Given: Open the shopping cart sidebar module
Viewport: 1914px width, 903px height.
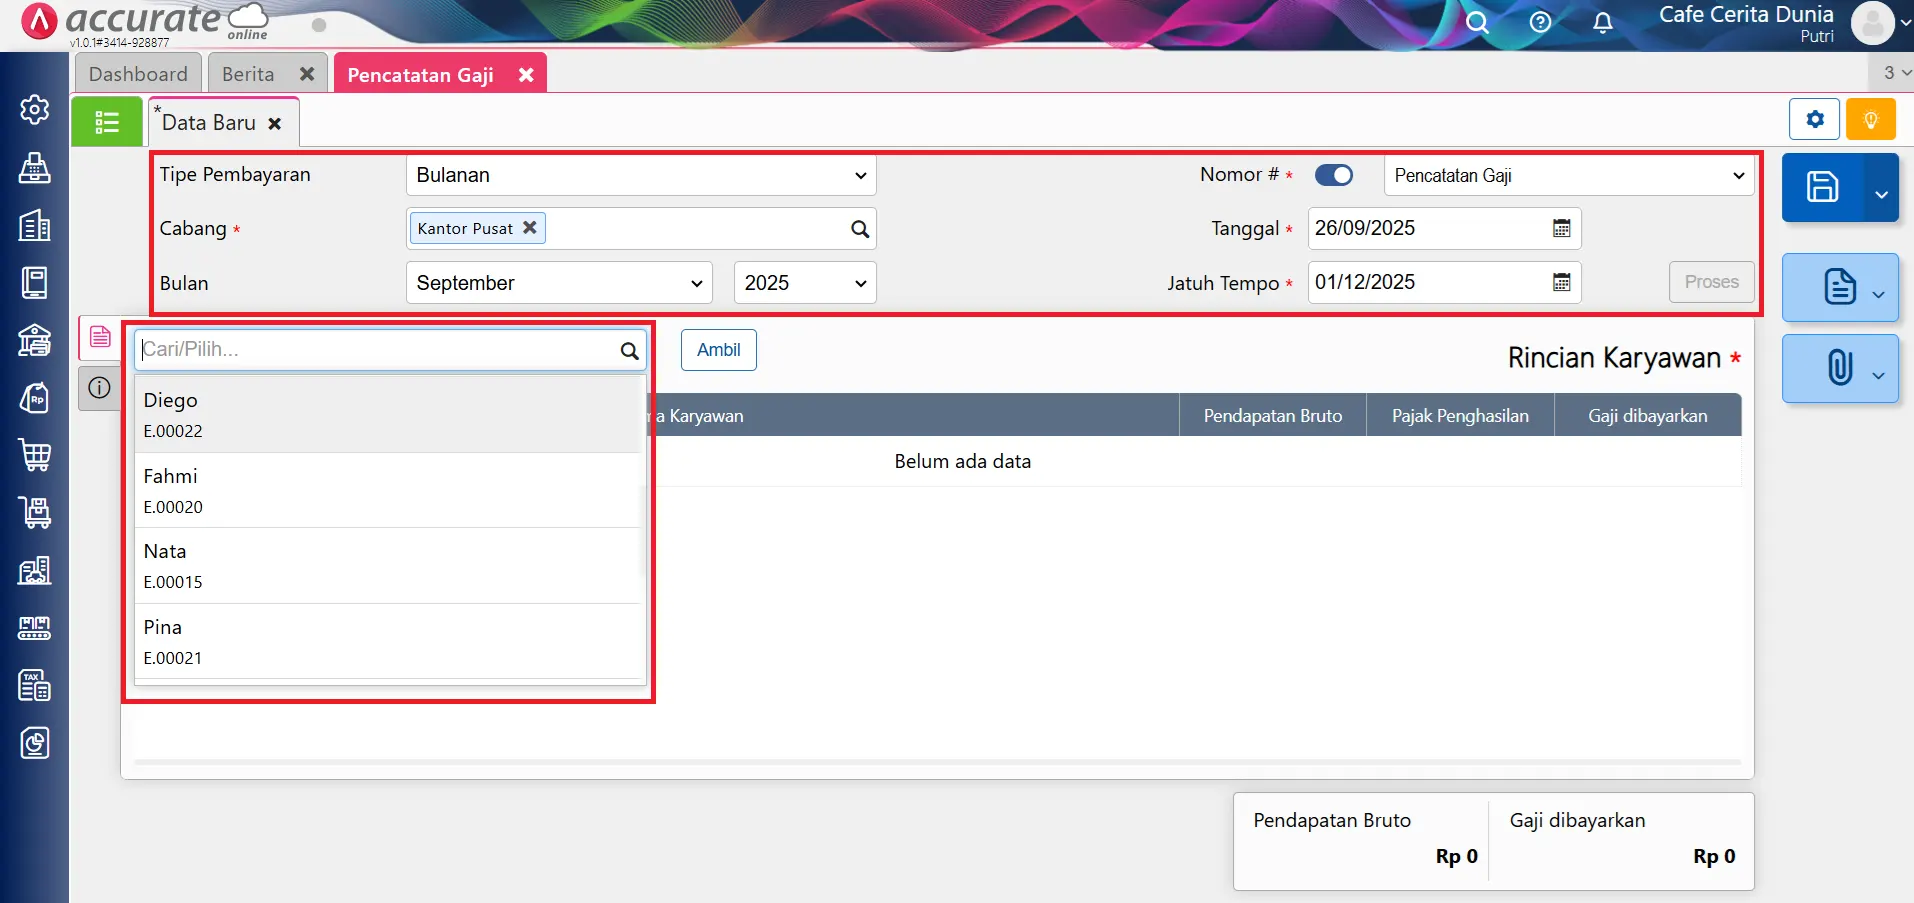Looking at the screenshot, I should (x=35, y=455).
